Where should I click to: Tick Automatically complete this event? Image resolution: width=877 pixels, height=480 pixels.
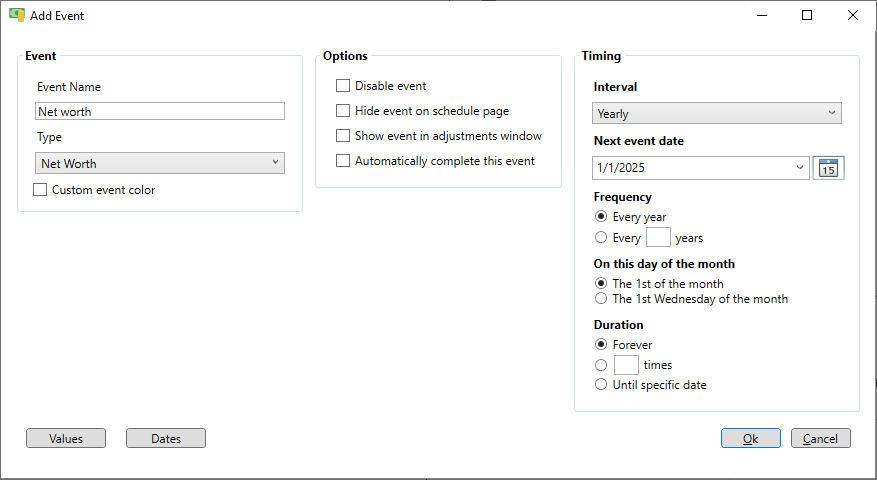point(343,161)
